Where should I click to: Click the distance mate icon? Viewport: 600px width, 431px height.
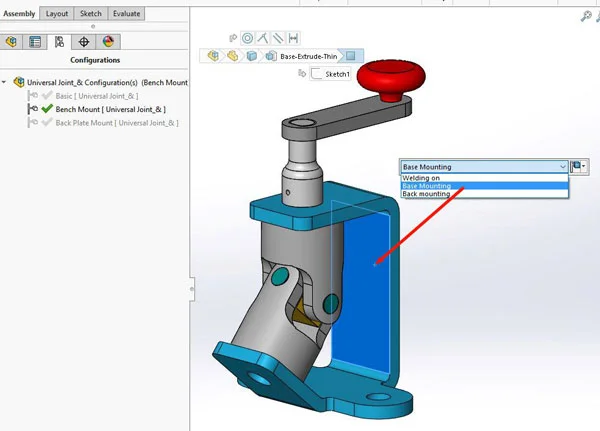click(x=294, y=38)
